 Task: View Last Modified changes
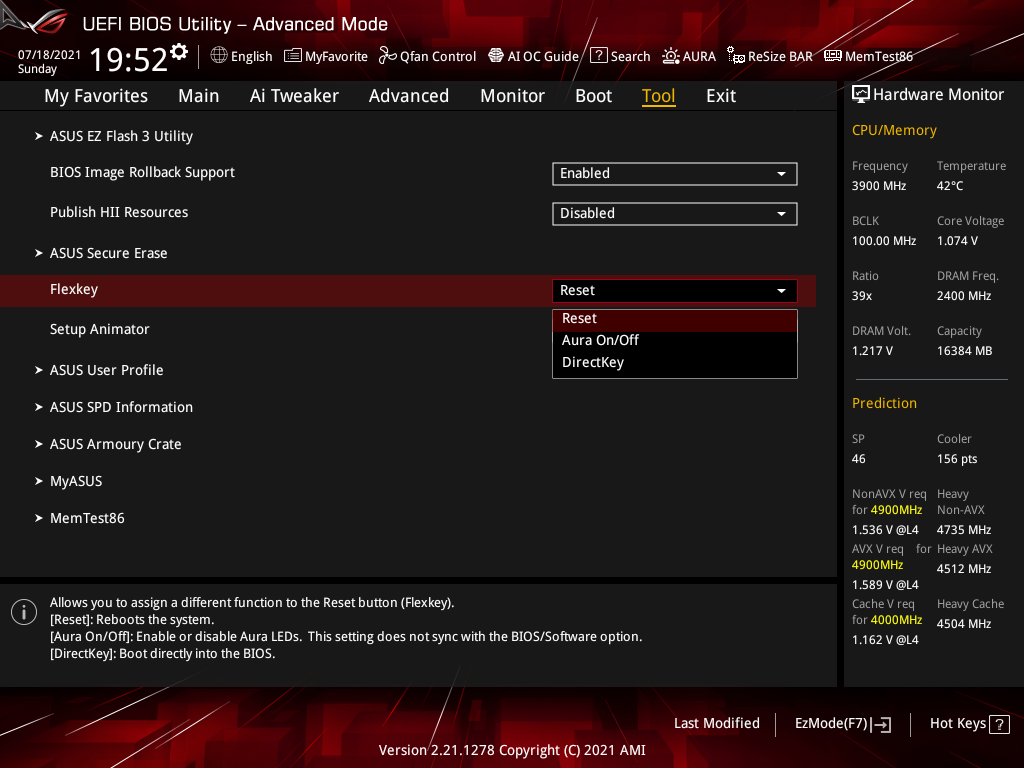(x=716, y=723)
